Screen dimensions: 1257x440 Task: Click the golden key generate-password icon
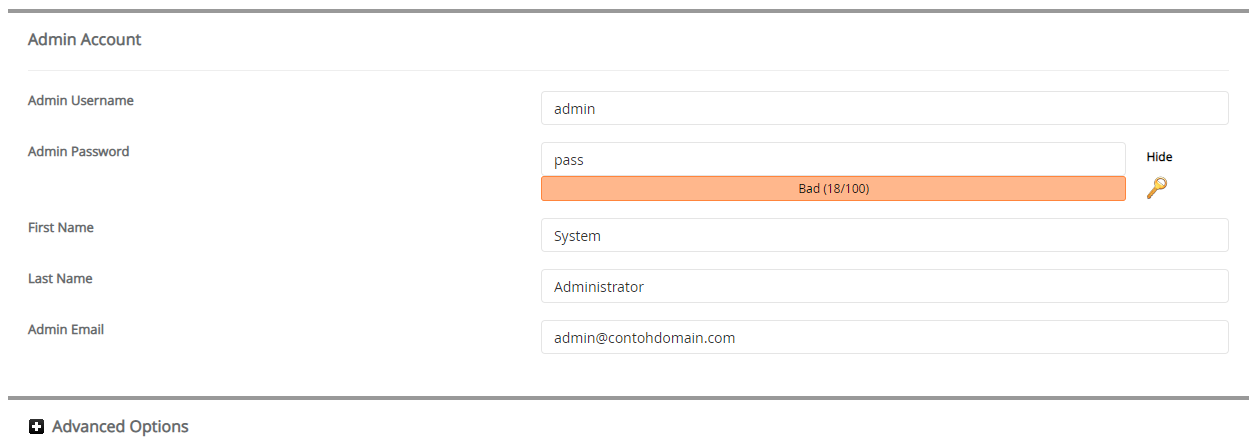[x=1156, y=188]
